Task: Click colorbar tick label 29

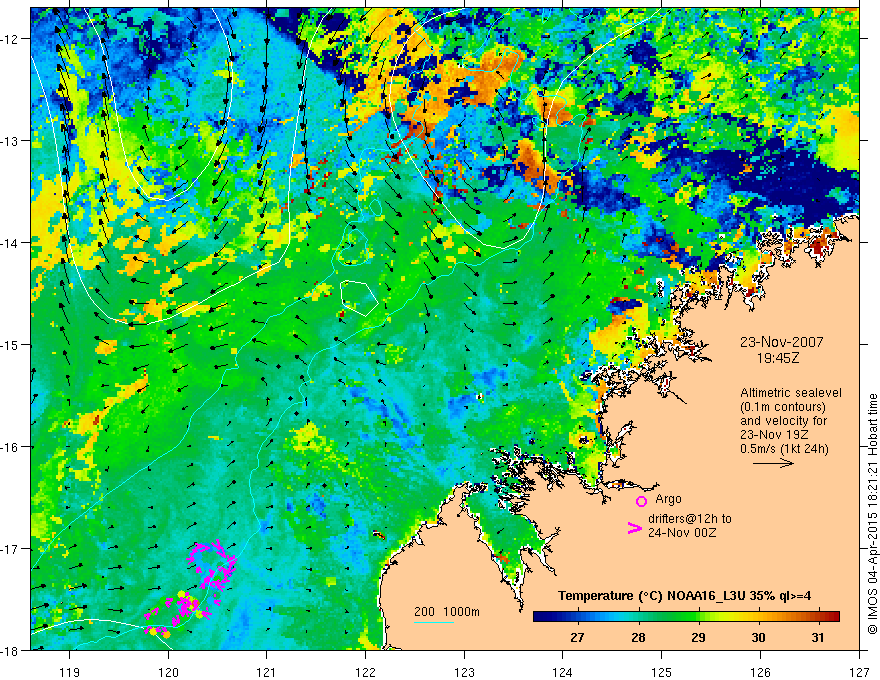Action: click(698, 637)
